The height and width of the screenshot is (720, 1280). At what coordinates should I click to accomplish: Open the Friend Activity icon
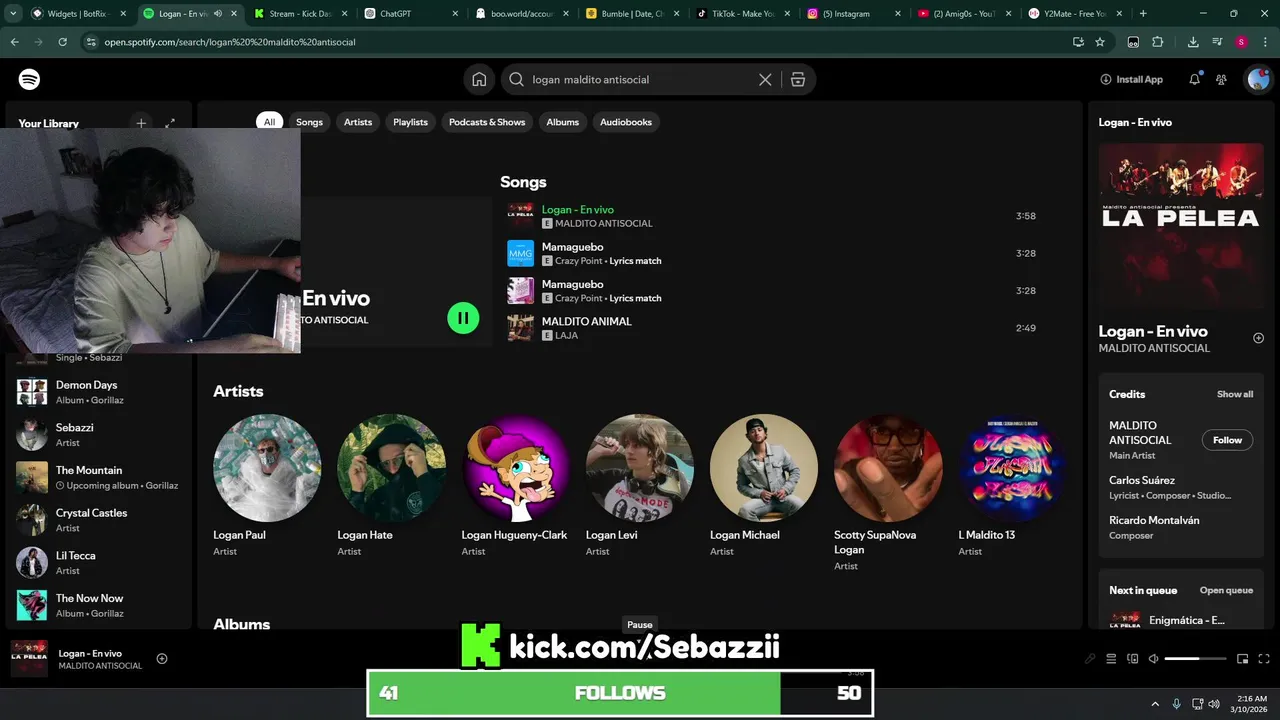[x=1221, y=79]
